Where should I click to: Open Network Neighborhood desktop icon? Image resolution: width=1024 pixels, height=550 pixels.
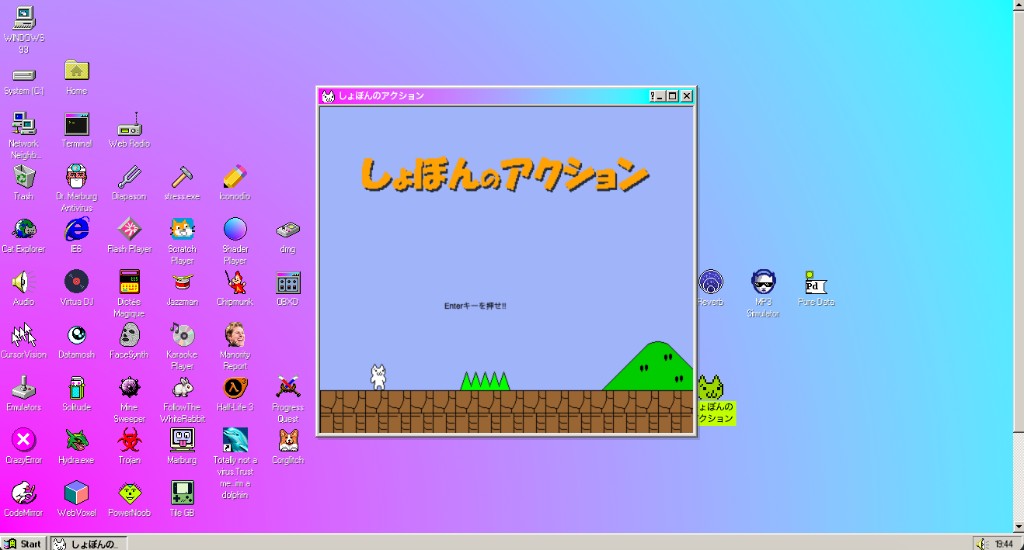[x=24, y=123]
